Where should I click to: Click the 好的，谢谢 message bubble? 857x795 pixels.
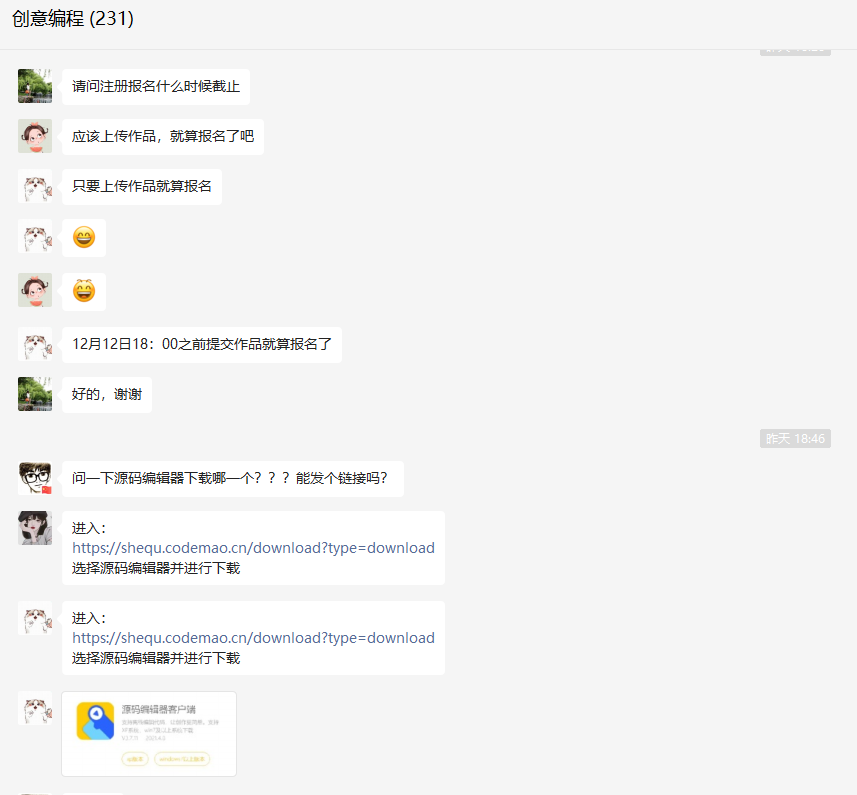coord(106,394)
